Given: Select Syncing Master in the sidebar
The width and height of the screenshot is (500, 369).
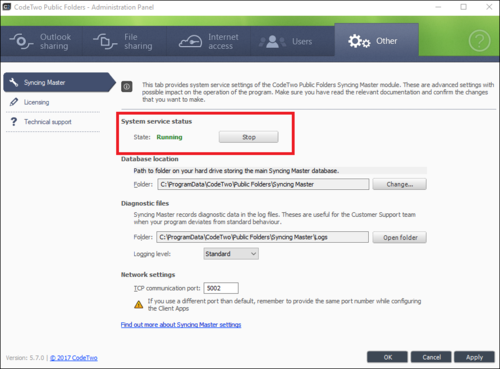Looking at the screenshot, I should (x=59, y=82).
